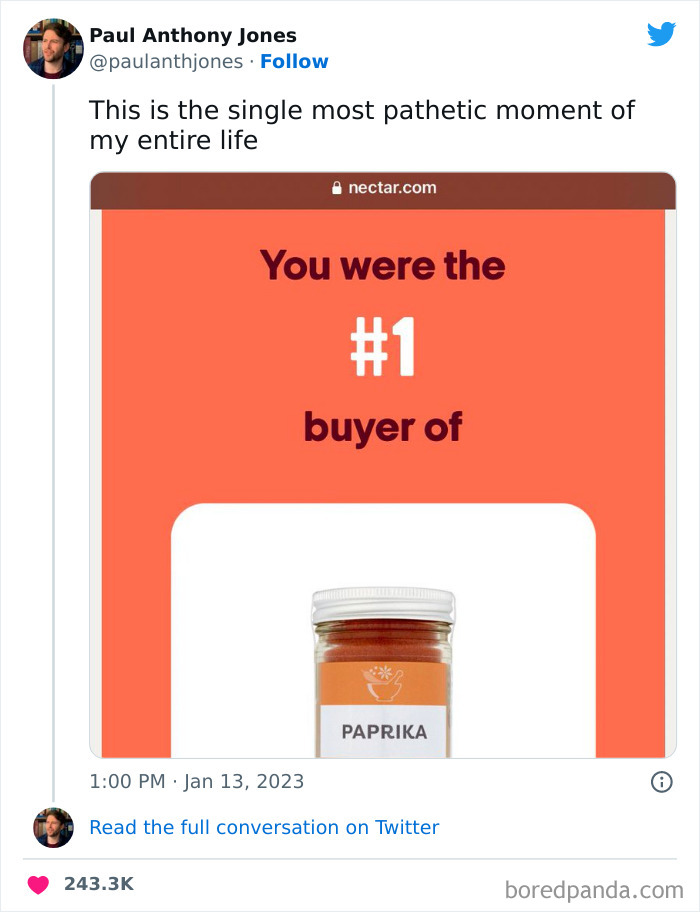
Task: Read the full conversation on Twitter
Action: point(264,827)
